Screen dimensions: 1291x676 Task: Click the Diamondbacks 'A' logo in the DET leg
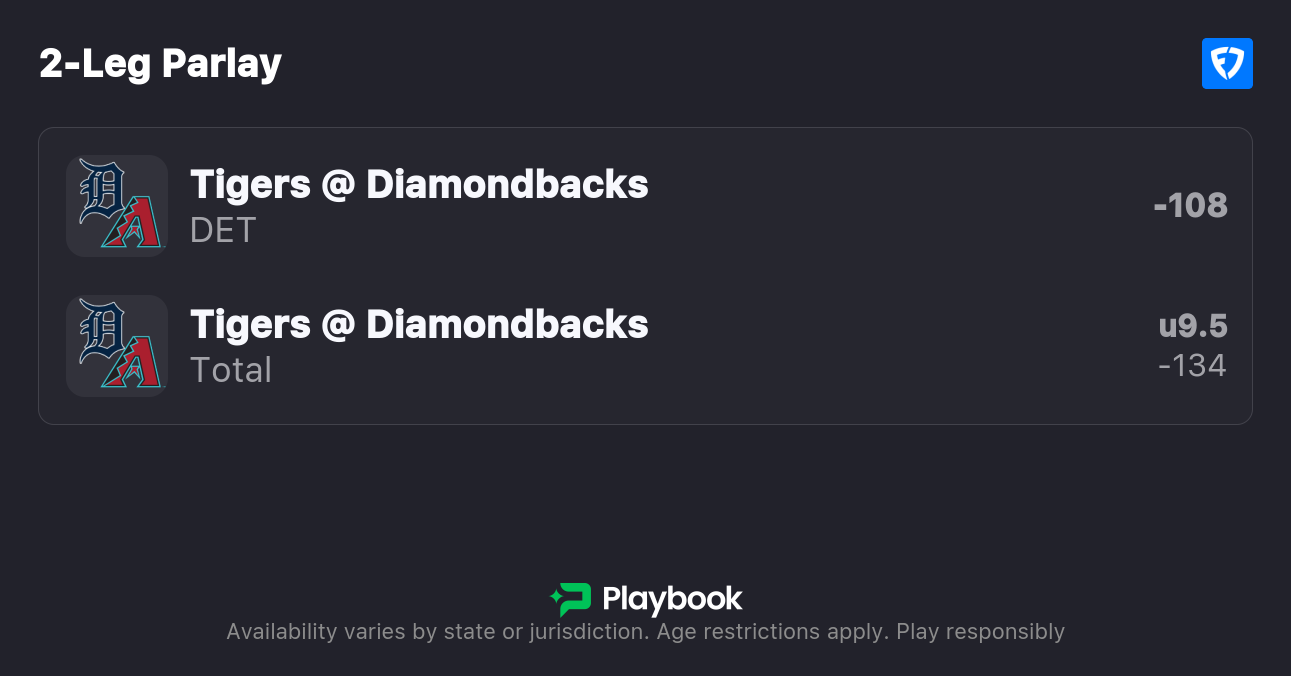pyautogui.click(x=132, y=224)
